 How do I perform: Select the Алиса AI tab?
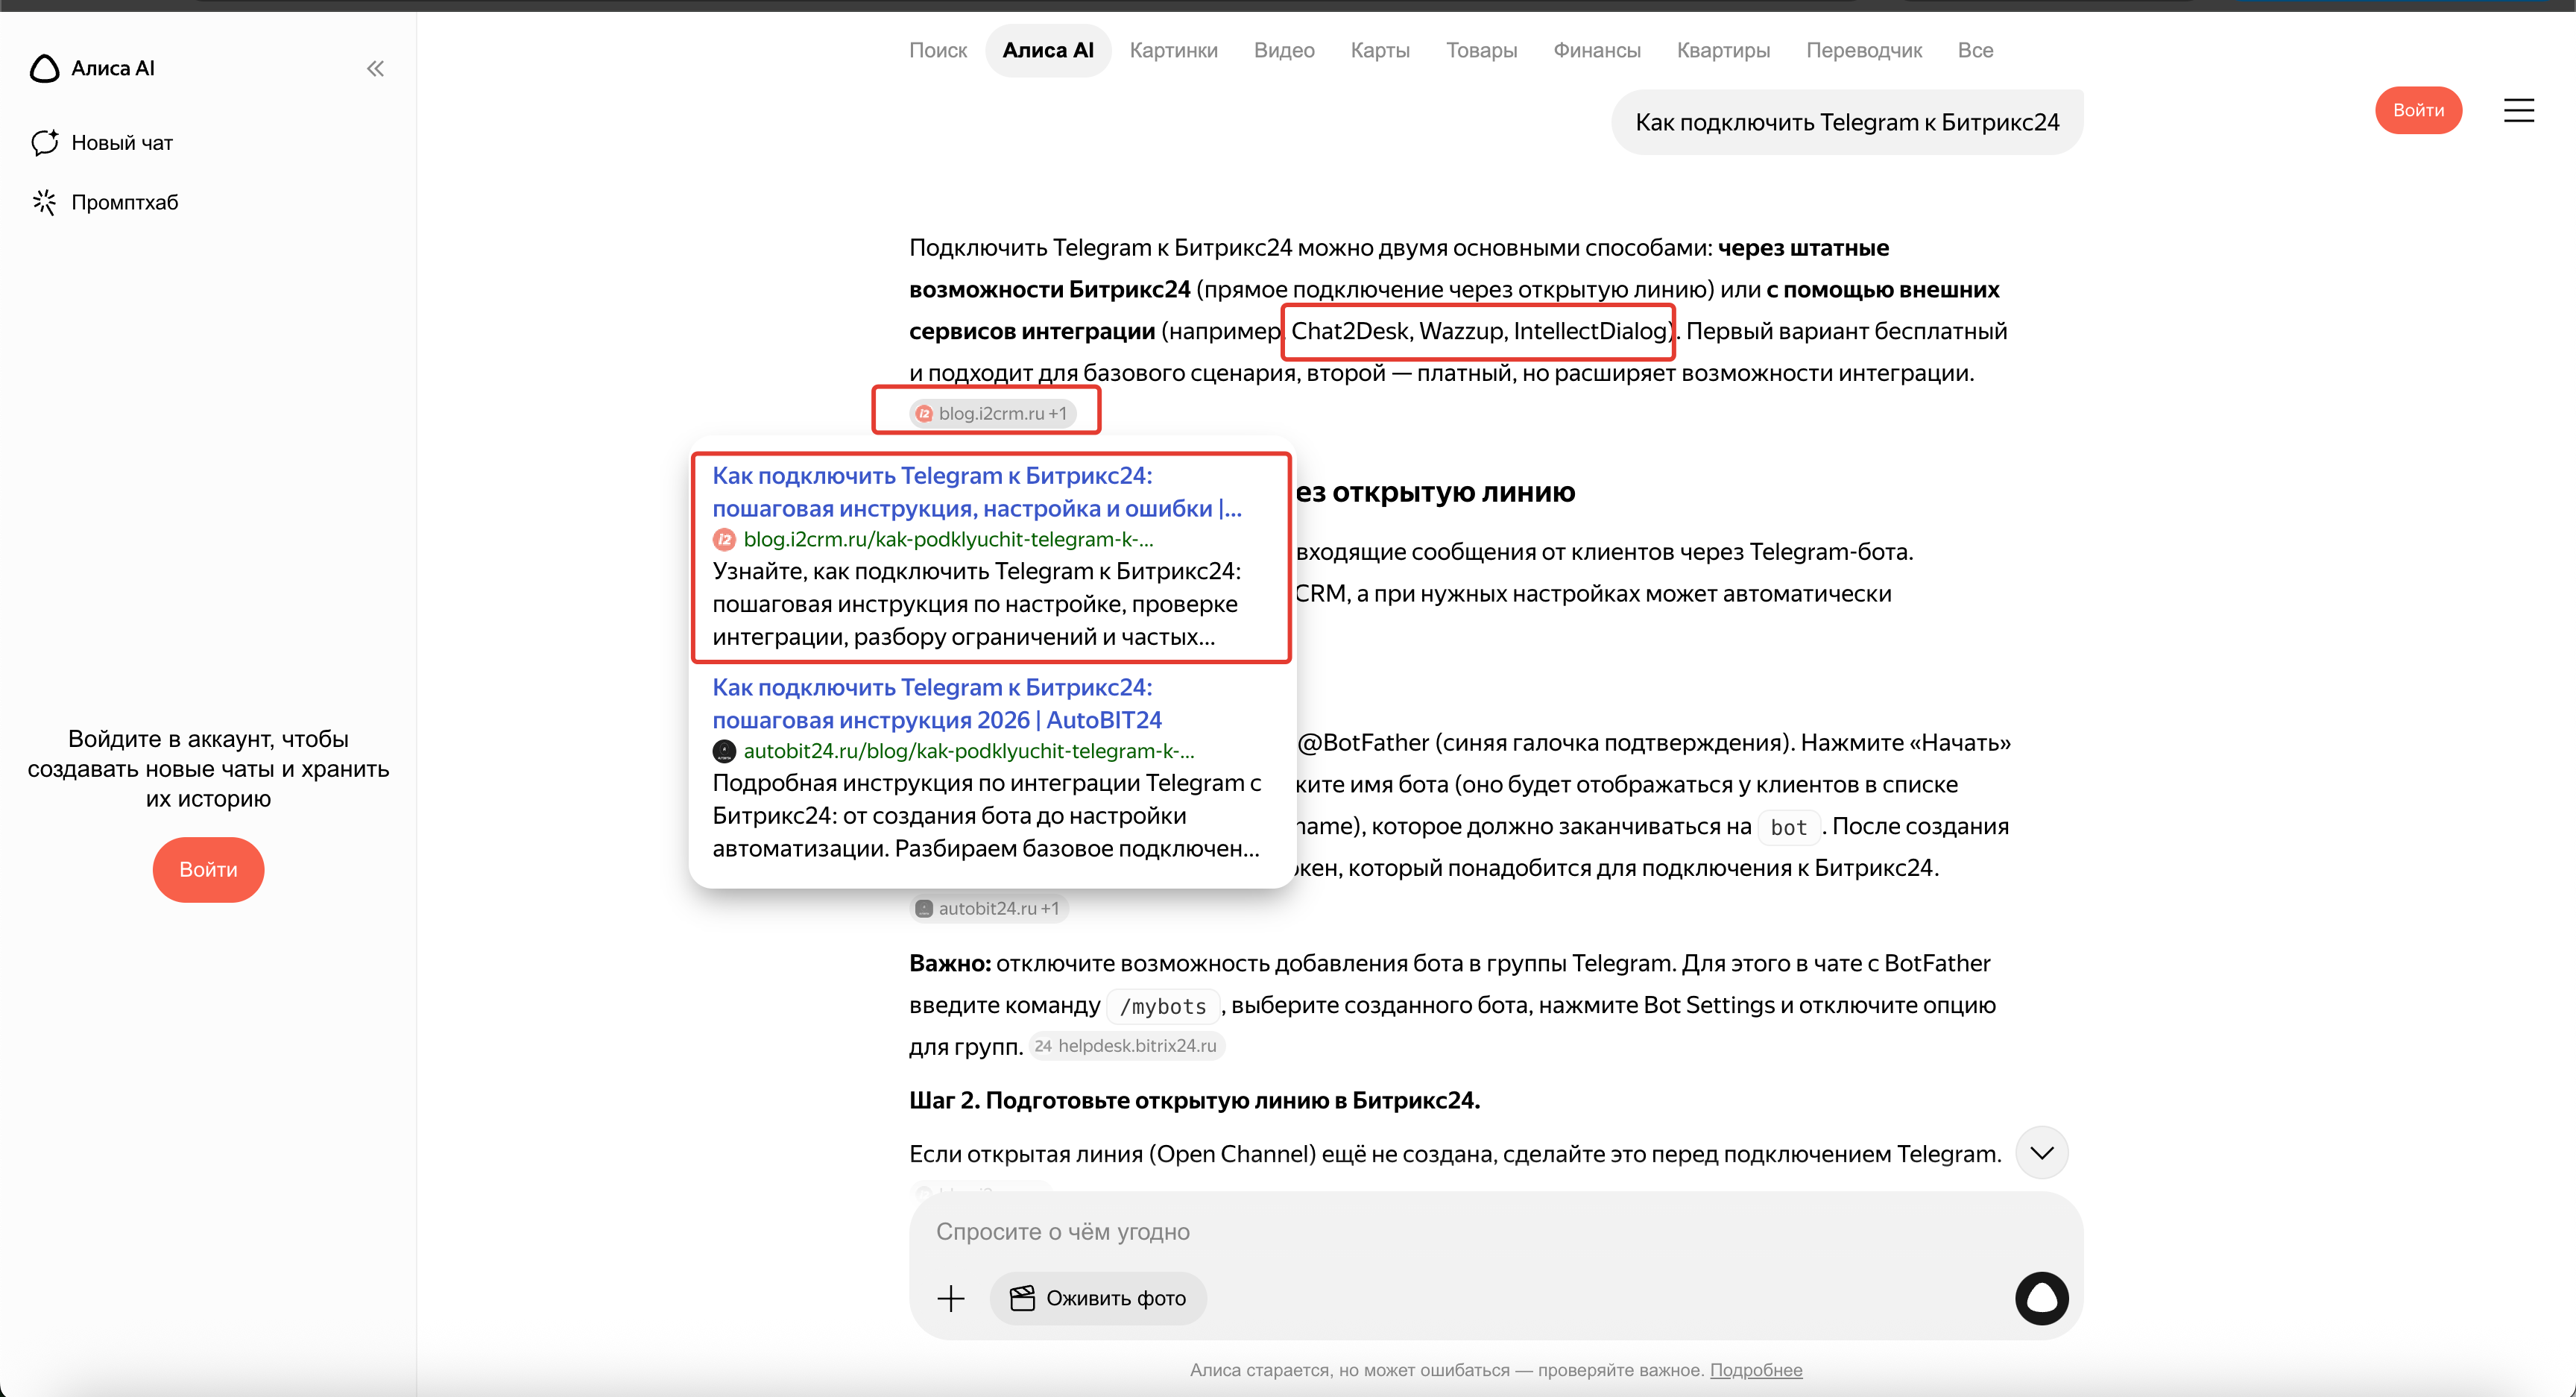[x=1048, y=50]
